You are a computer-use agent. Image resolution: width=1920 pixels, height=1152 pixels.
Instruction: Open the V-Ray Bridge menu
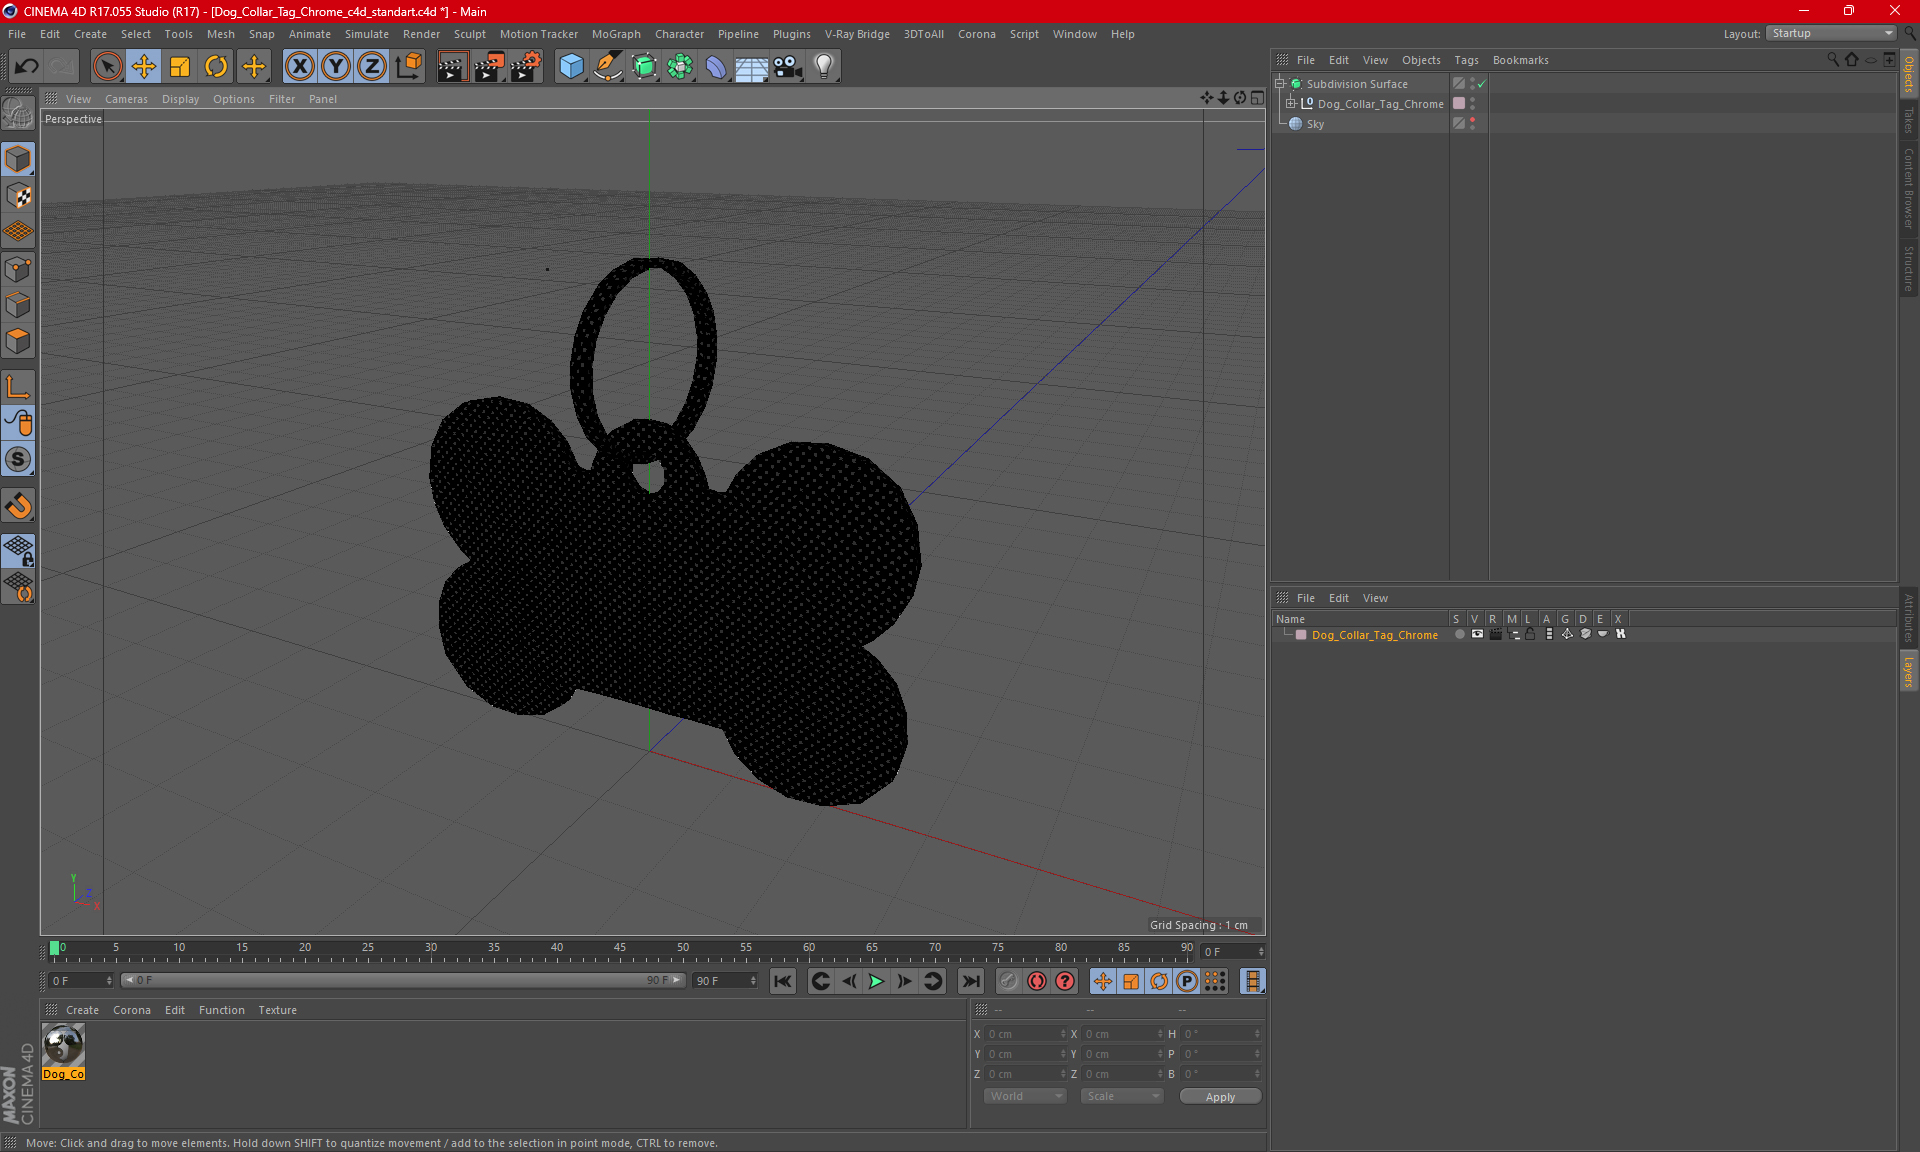(857, 34)
